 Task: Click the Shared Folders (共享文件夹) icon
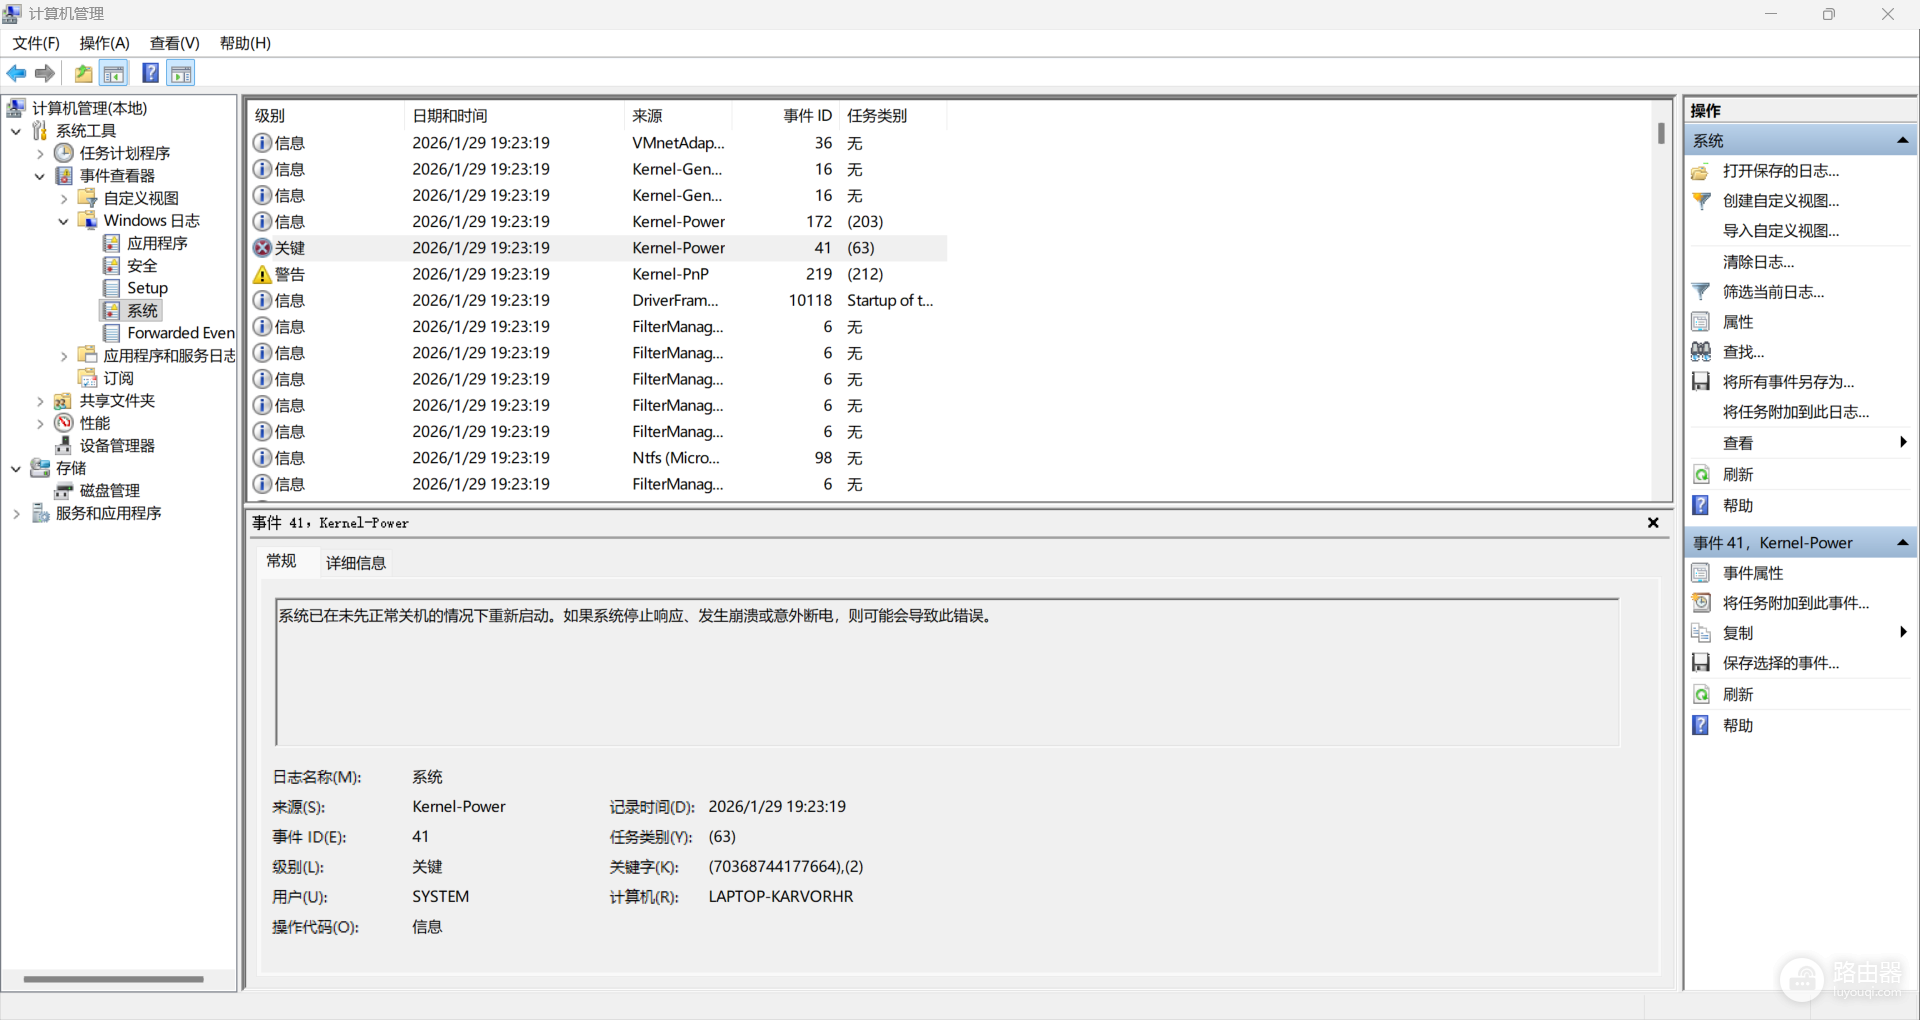[64, 401]
